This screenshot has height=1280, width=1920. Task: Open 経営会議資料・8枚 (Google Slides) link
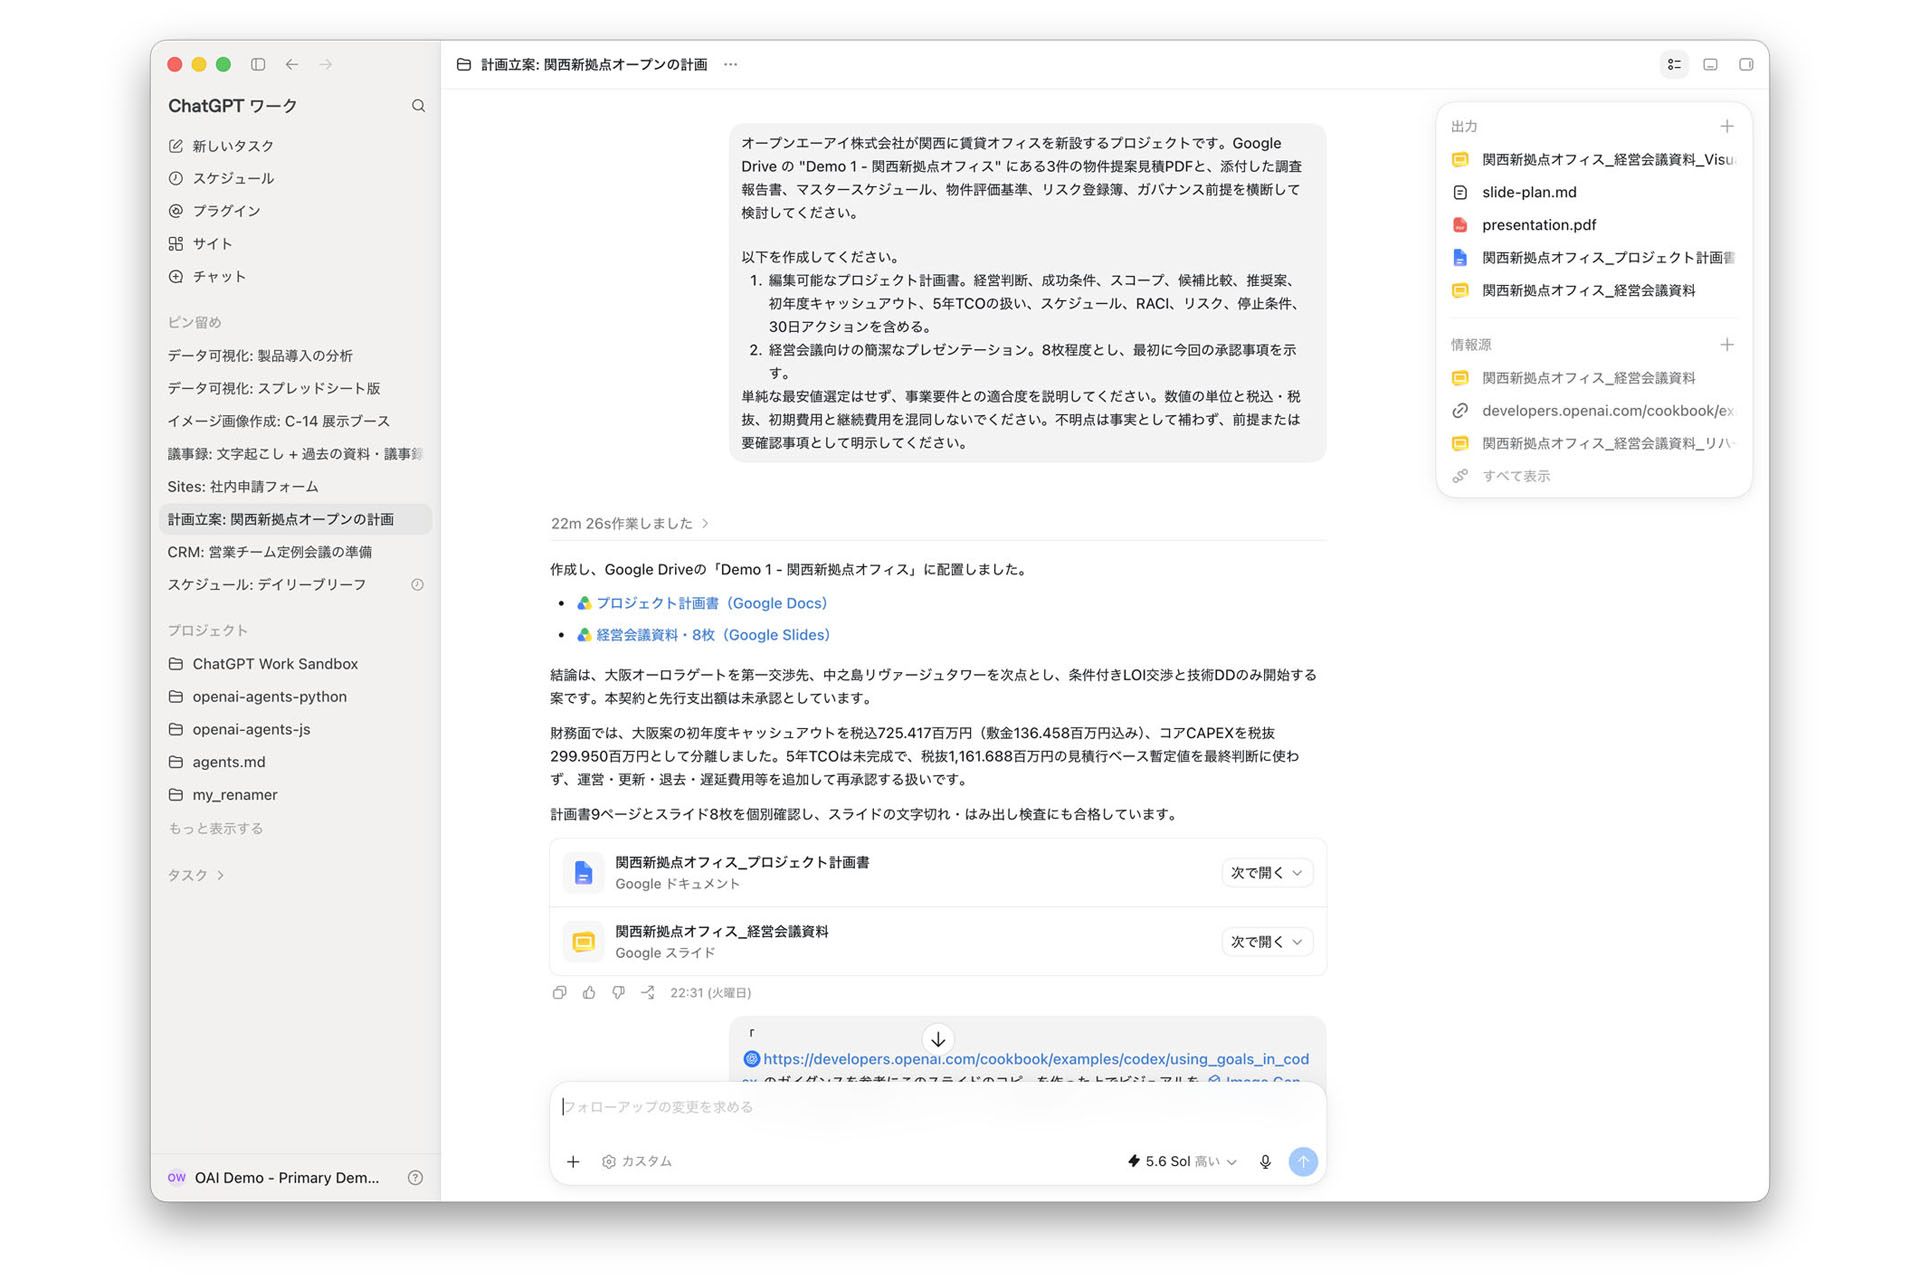(713, 635)
